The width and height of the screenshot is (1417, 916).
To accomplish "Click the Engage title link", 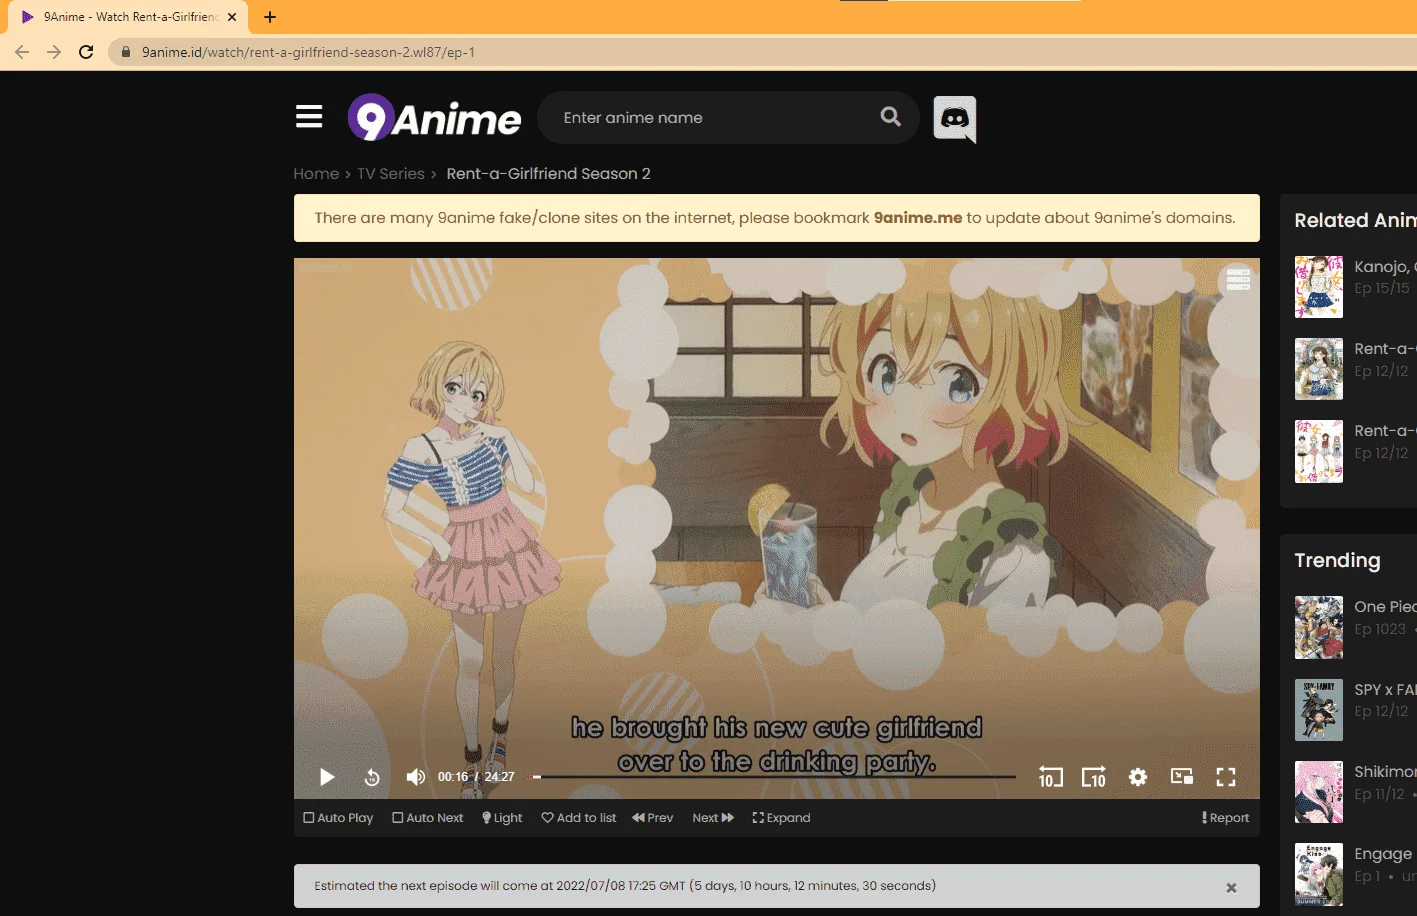I will (1384, 854).
